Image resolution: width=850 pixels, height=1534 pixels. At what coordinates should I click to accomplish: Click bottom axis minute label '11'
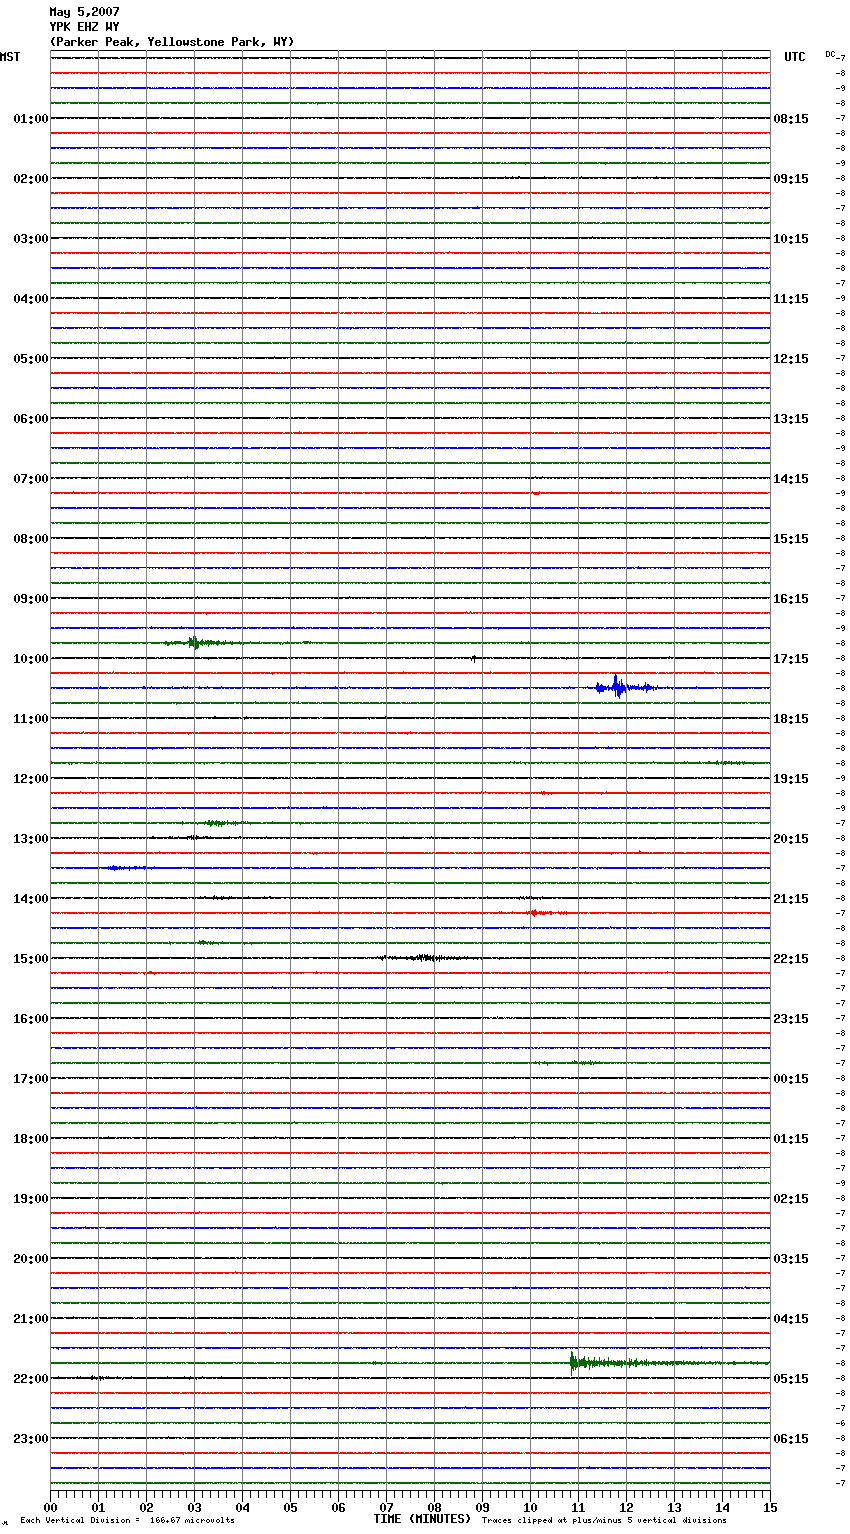578,1507
